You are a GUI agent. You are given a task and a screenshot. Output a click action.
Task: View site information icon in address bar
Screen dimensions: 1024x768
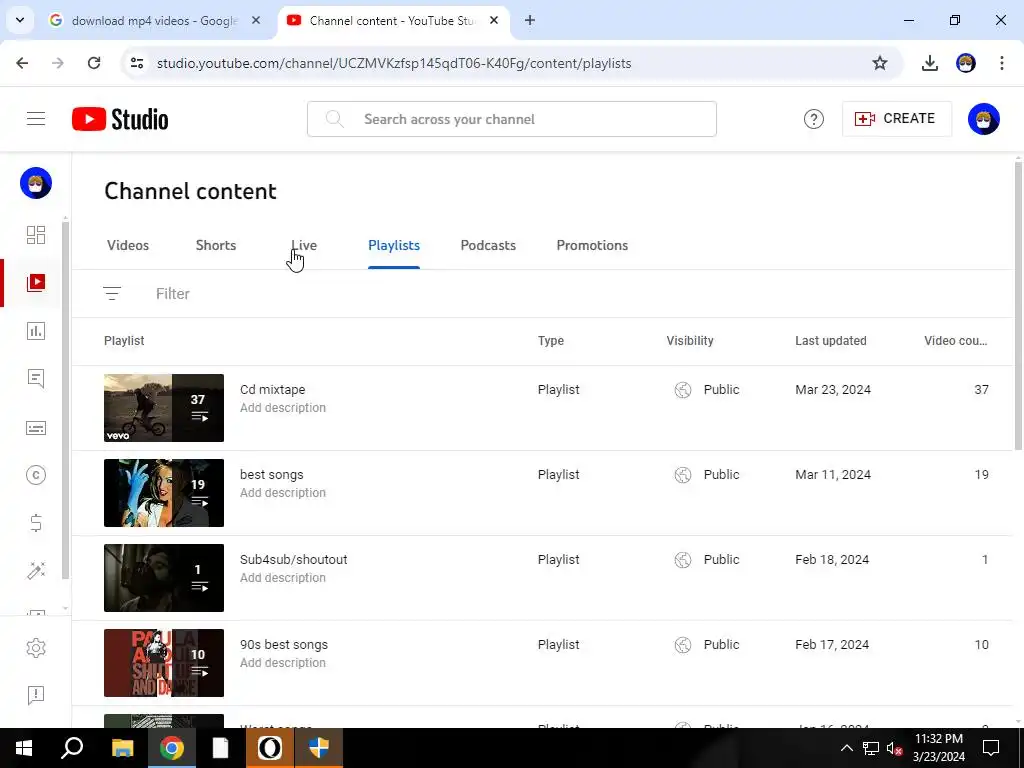(137, 63)
